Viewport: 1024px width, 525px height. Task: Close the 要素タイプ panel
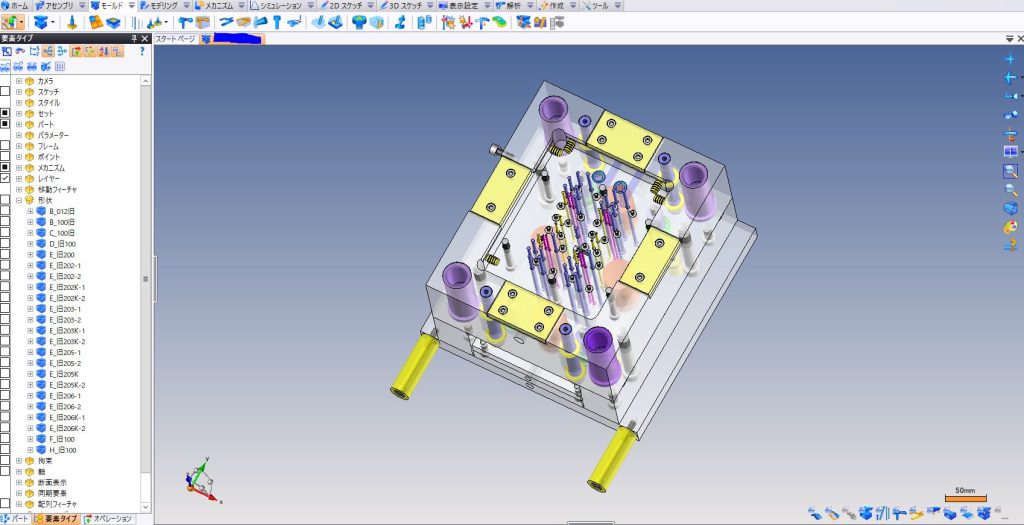146,38
